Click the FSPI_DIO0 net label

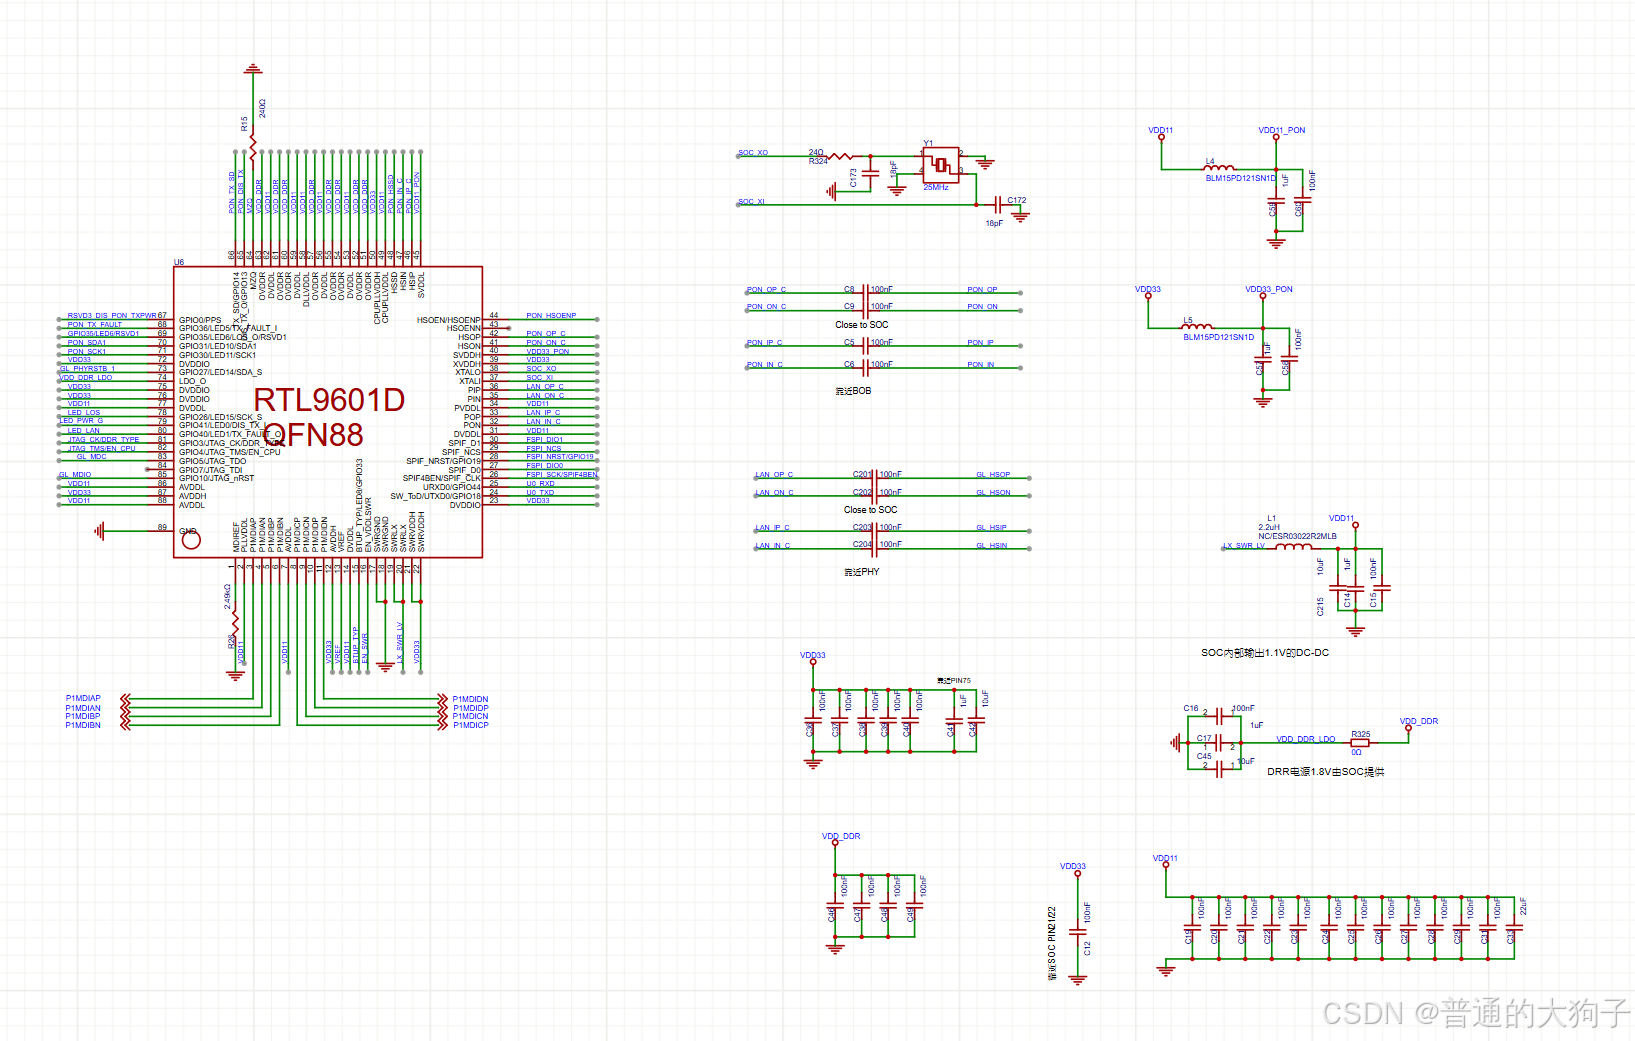pos(545,465)
